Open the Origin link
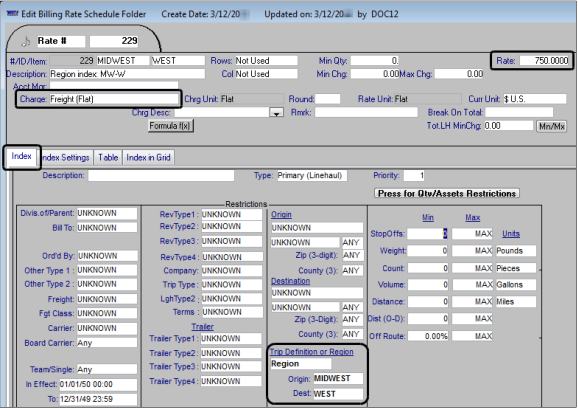 click(281, 215)
